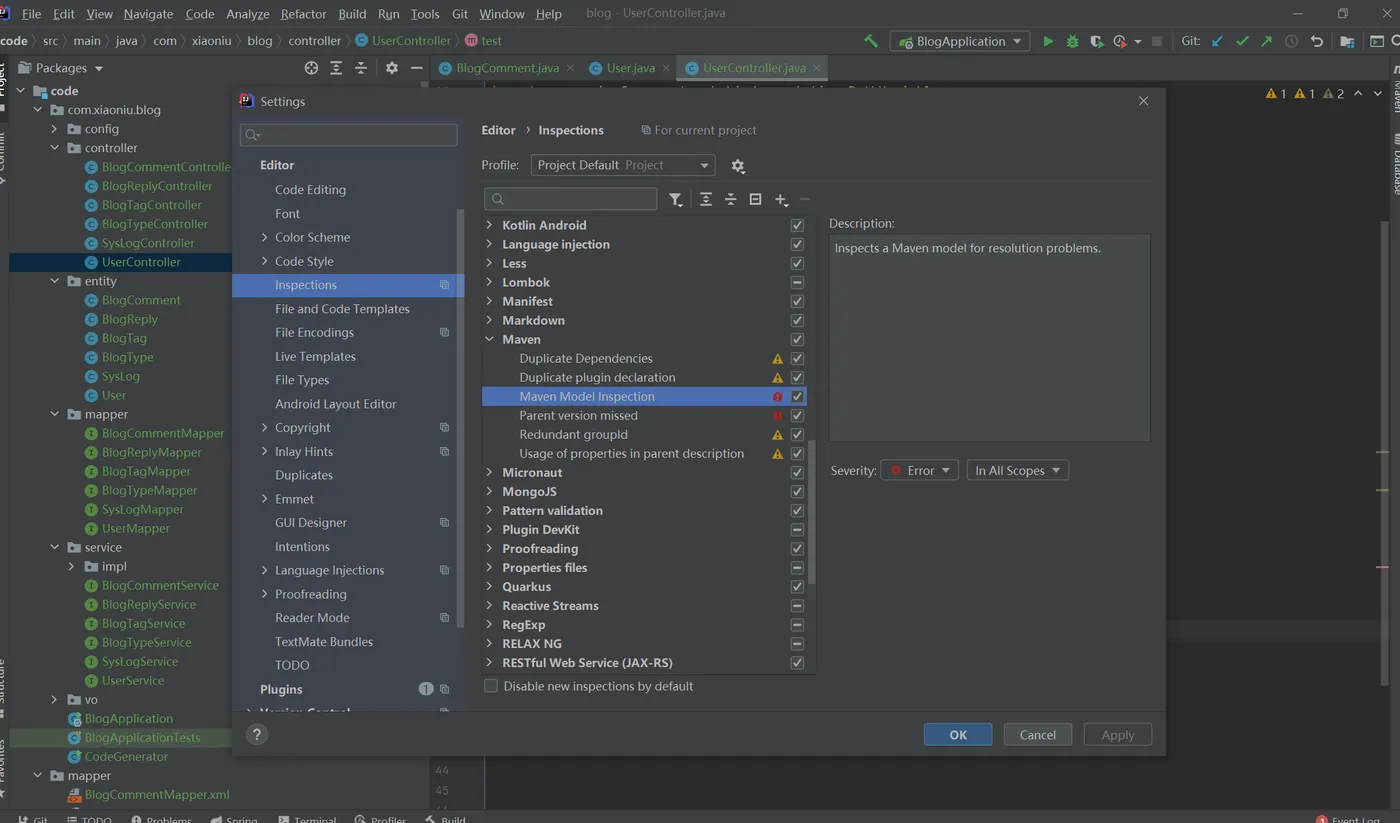Open the Profile Project Default dropdown
Image resolution: width=1400 pixels, height=823 pixels.
point(622,165)
